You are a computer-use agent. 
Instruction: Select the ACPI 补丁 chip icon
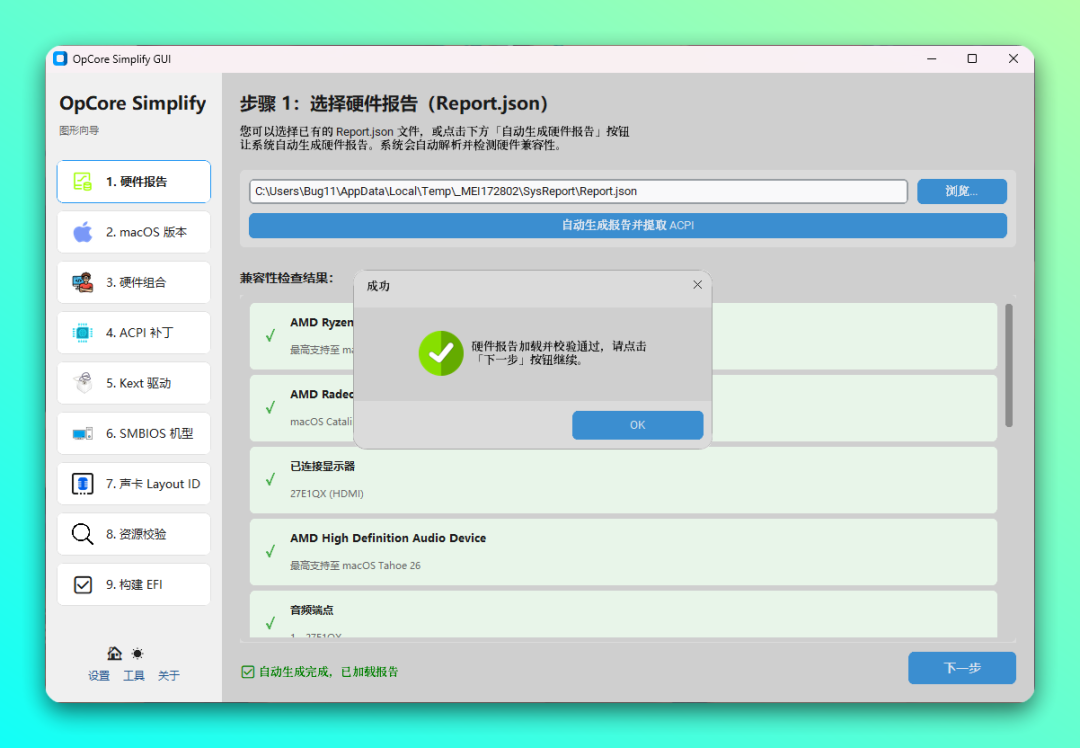point(83,332)
